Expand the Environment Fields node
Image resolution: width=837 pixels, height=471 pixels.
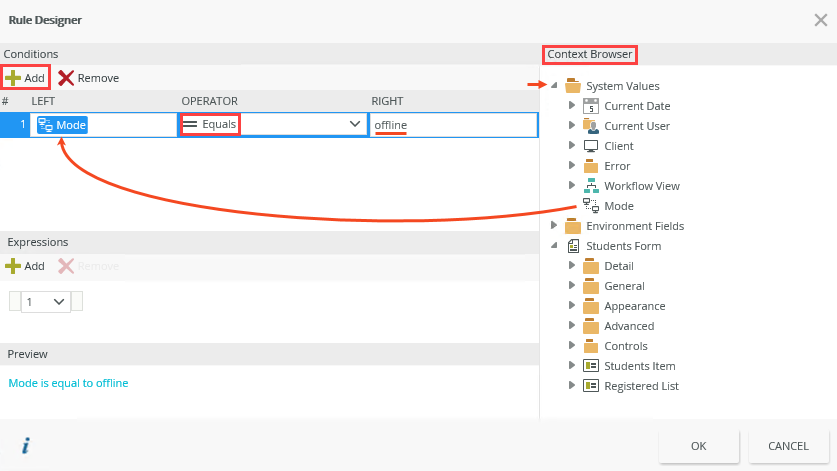pyautogui.click(x=554, y=226)
